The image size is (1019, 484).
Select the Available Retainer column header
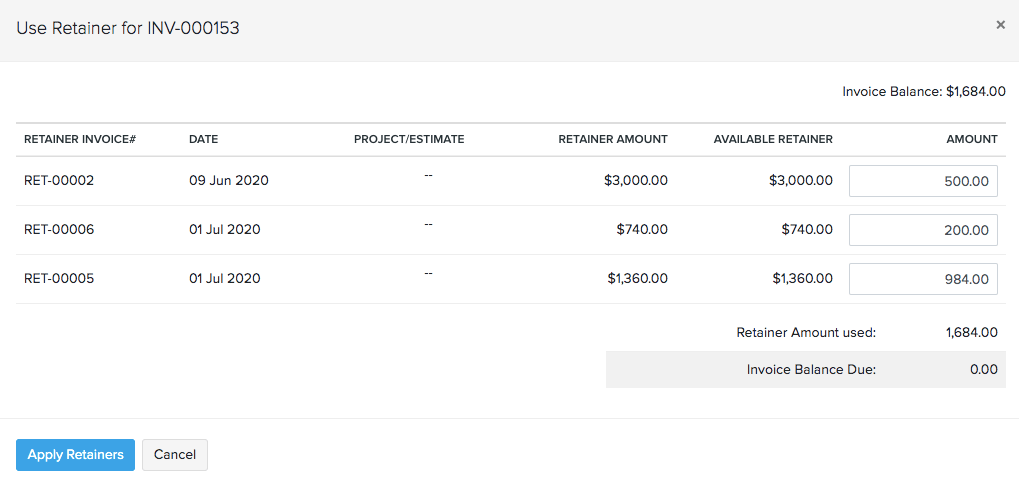click(773, 139)
